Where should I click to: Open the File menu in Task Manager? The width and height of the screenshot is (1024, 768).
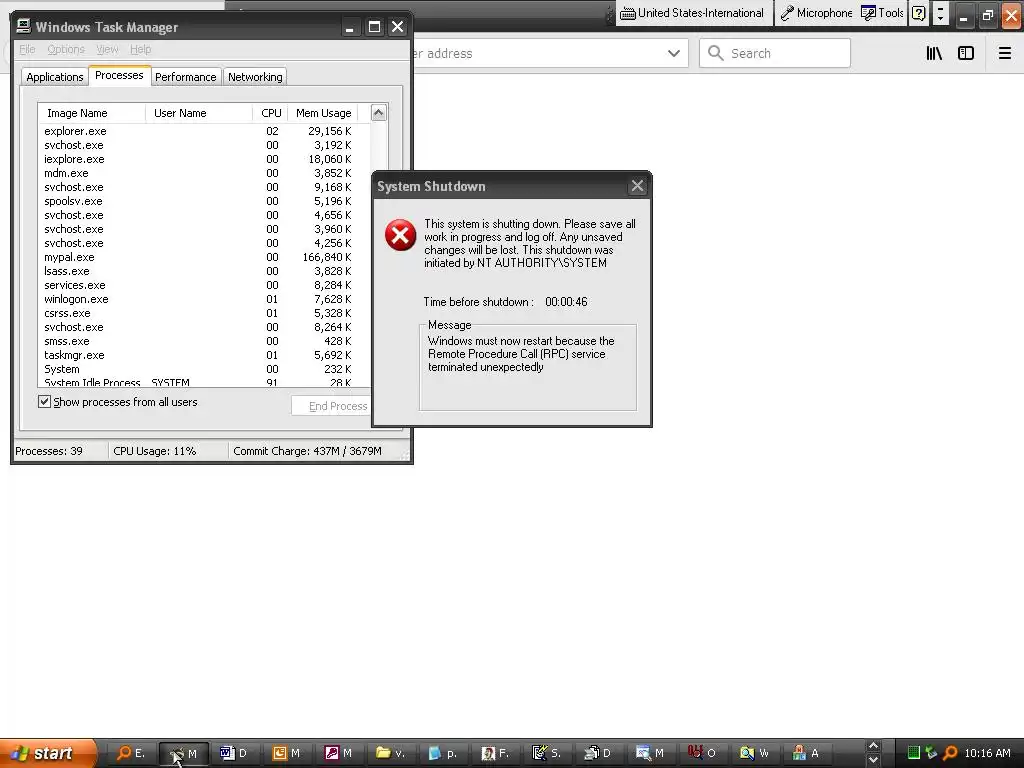tap(27, 49)
